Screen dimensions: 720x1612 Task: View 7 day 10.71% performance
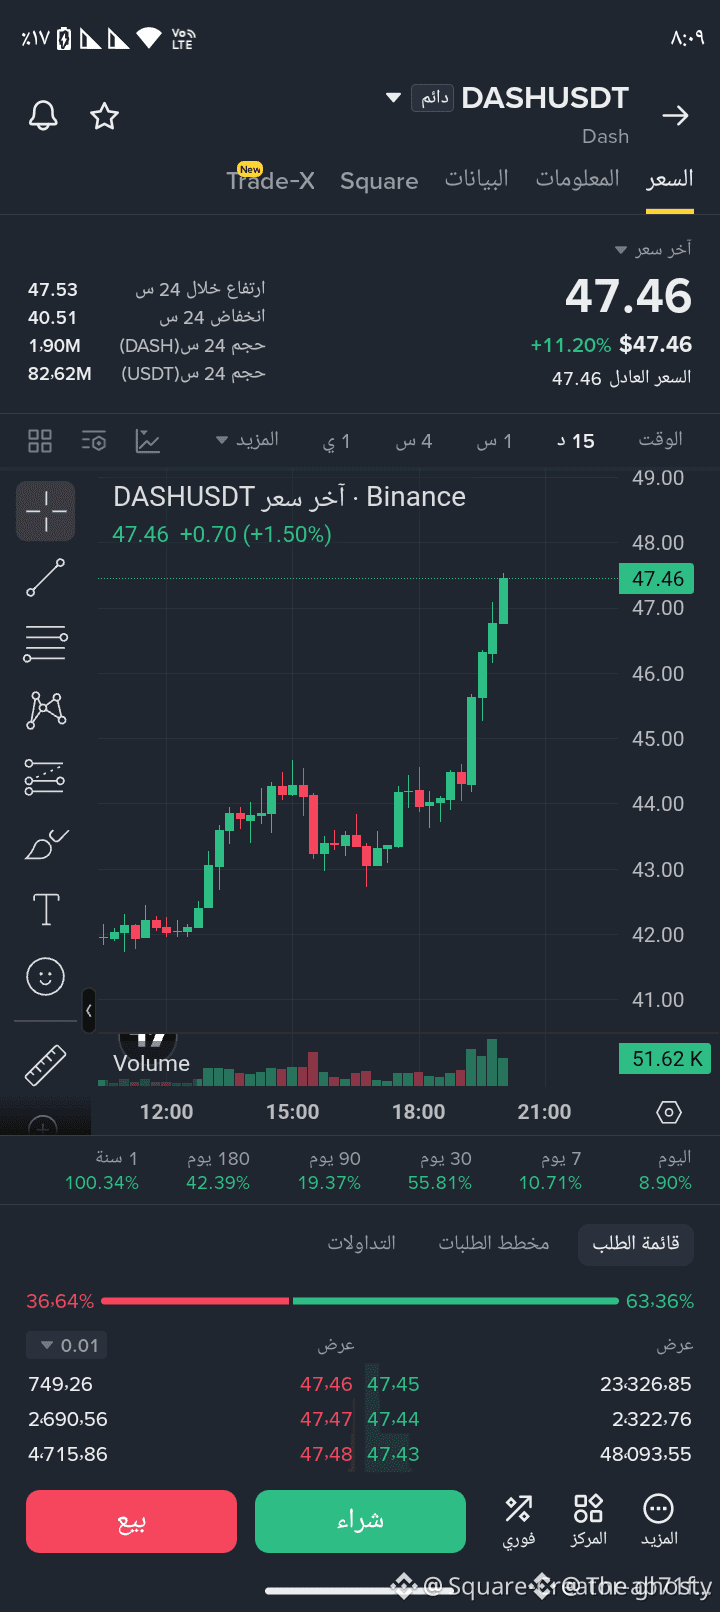coord(550,1171)
